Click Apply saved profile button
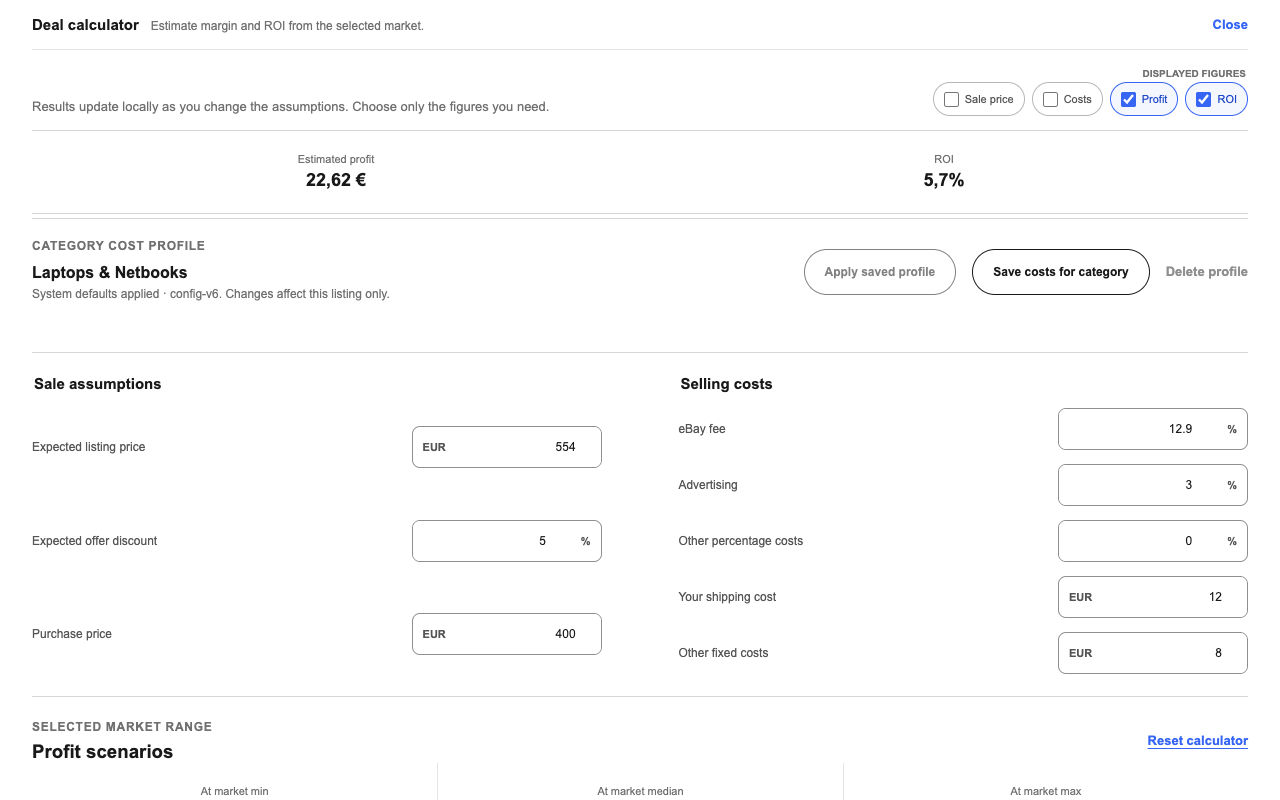Viewport: 1280px width, 800px height. [880, 272]
